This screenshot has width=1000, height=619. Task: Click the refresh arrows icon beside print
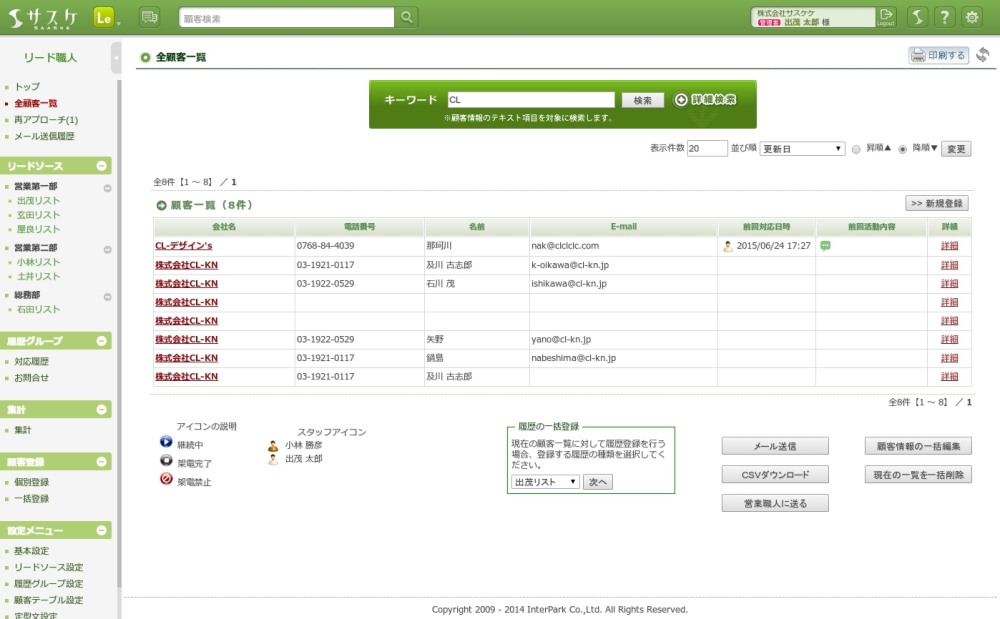[983, 55]
